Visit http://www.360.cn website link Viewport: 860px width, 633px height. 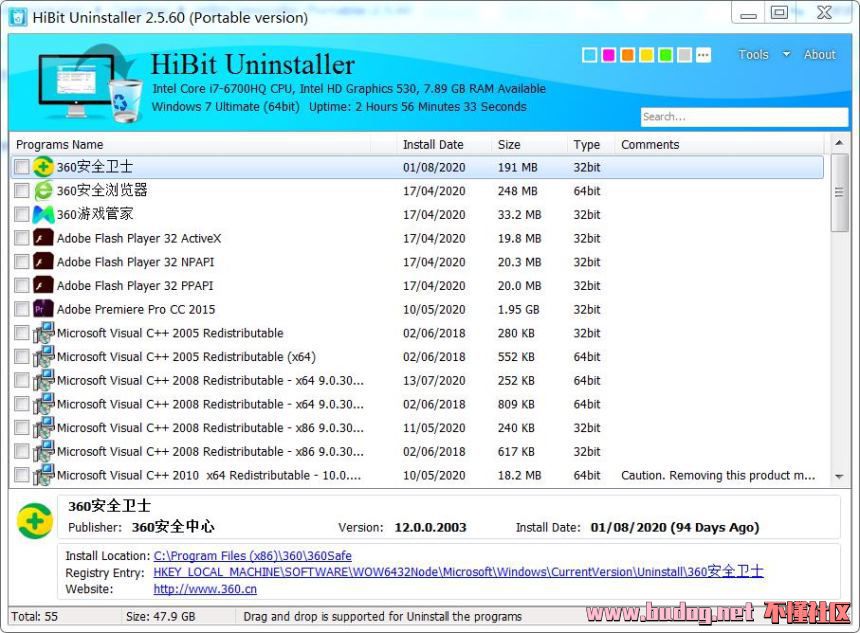point(205,589)
